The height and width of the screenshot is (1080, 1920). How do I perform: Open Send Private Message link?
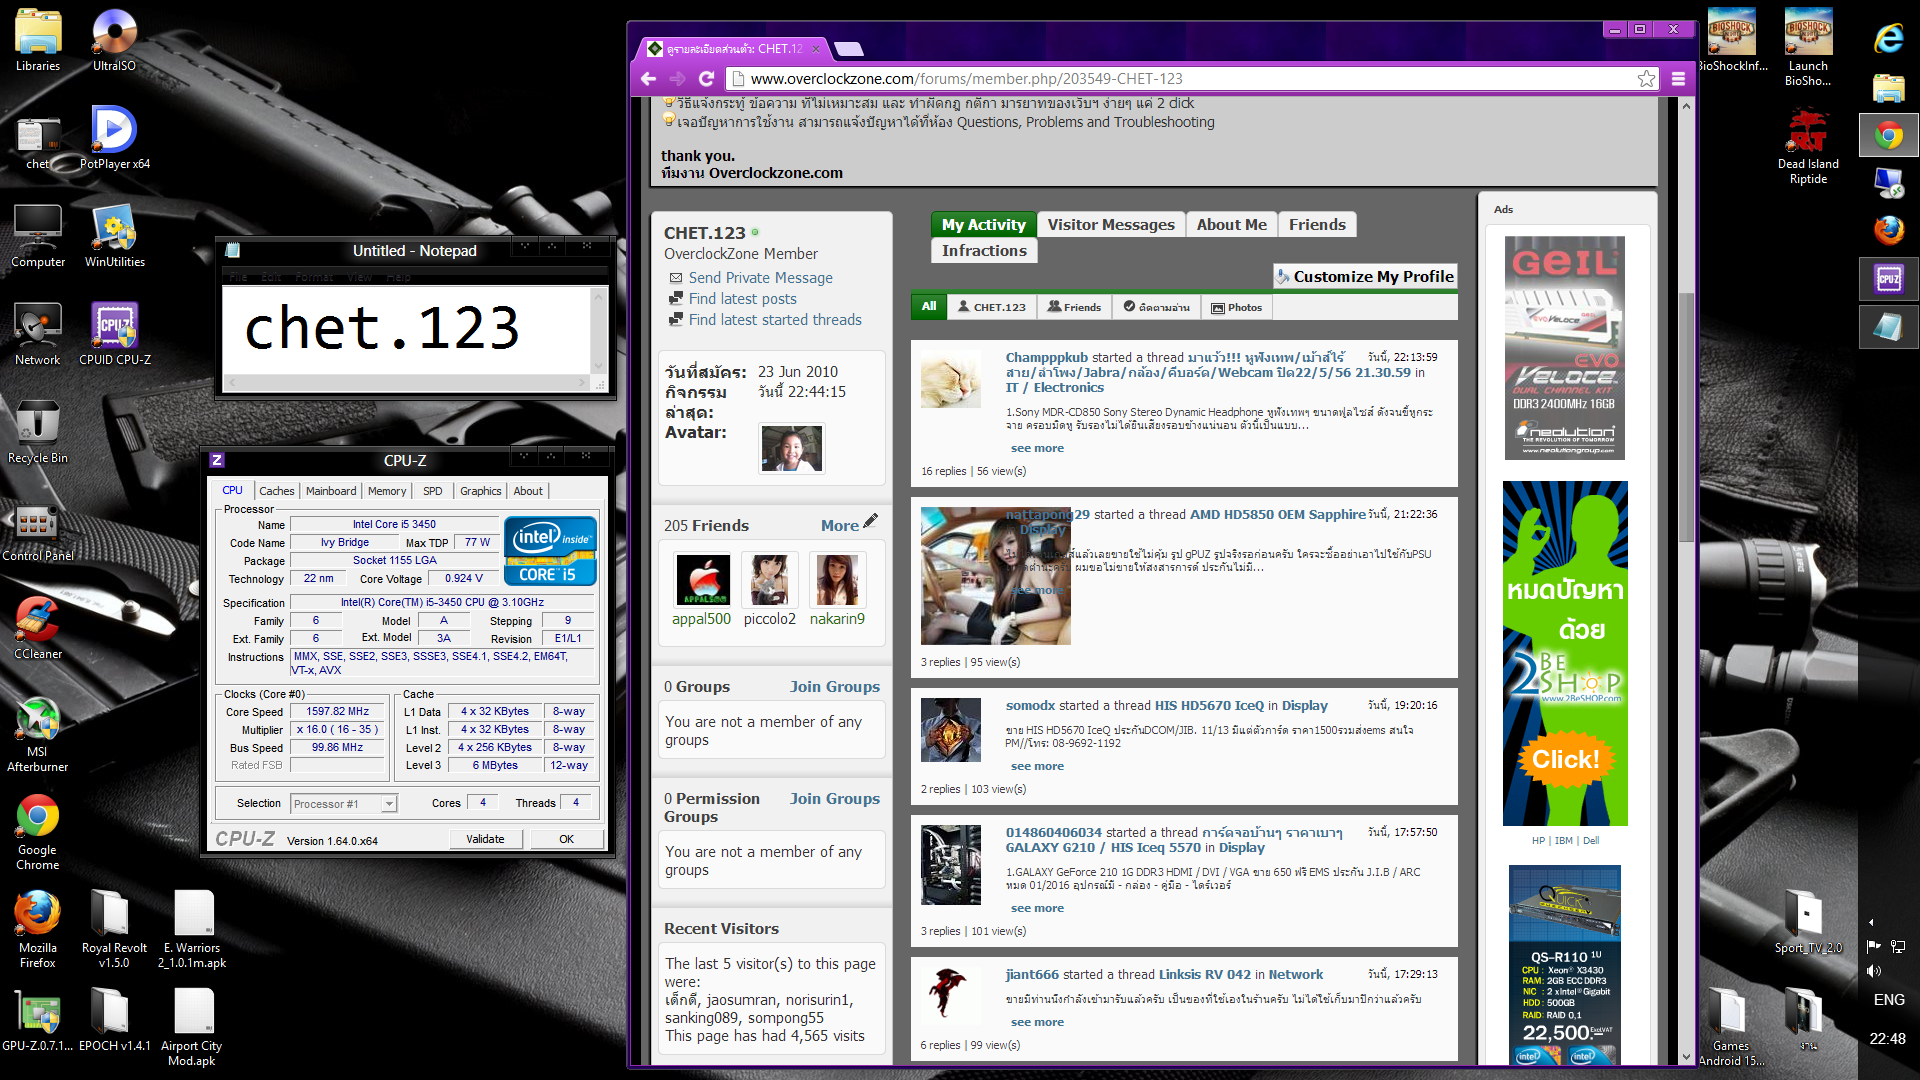(x=760, y=278)
